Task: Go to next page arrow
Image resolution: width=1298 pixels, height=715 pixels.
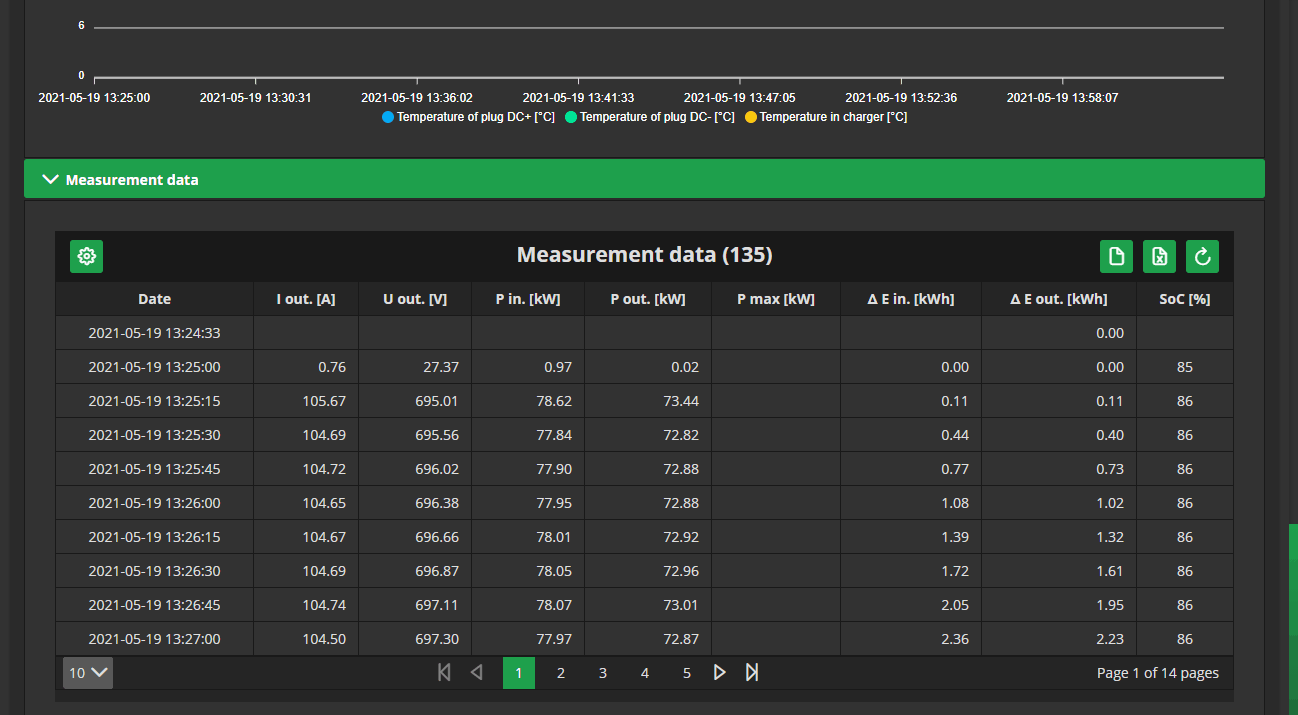Action: (x=719, y=673)
